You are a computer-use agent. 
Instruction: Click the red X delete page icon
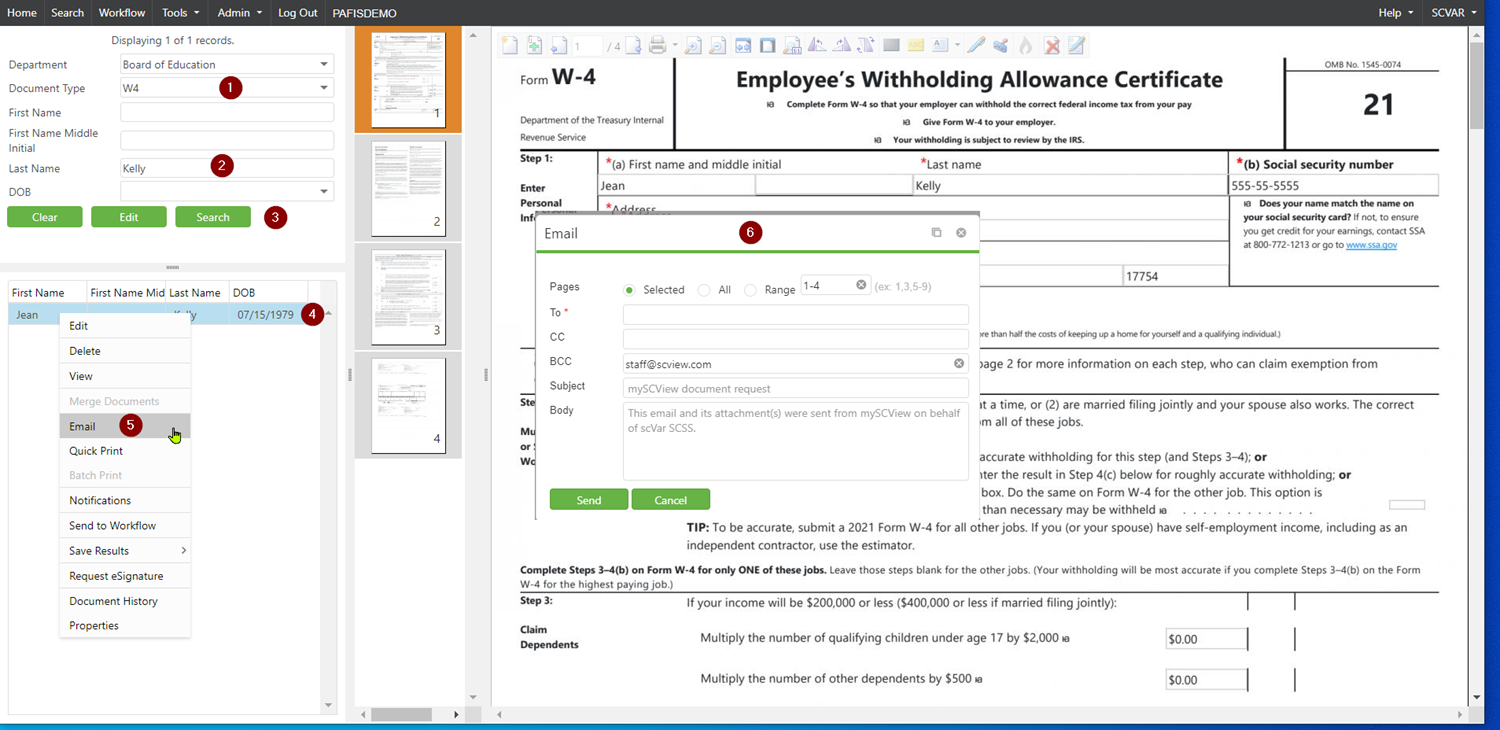coord(1052,46)
